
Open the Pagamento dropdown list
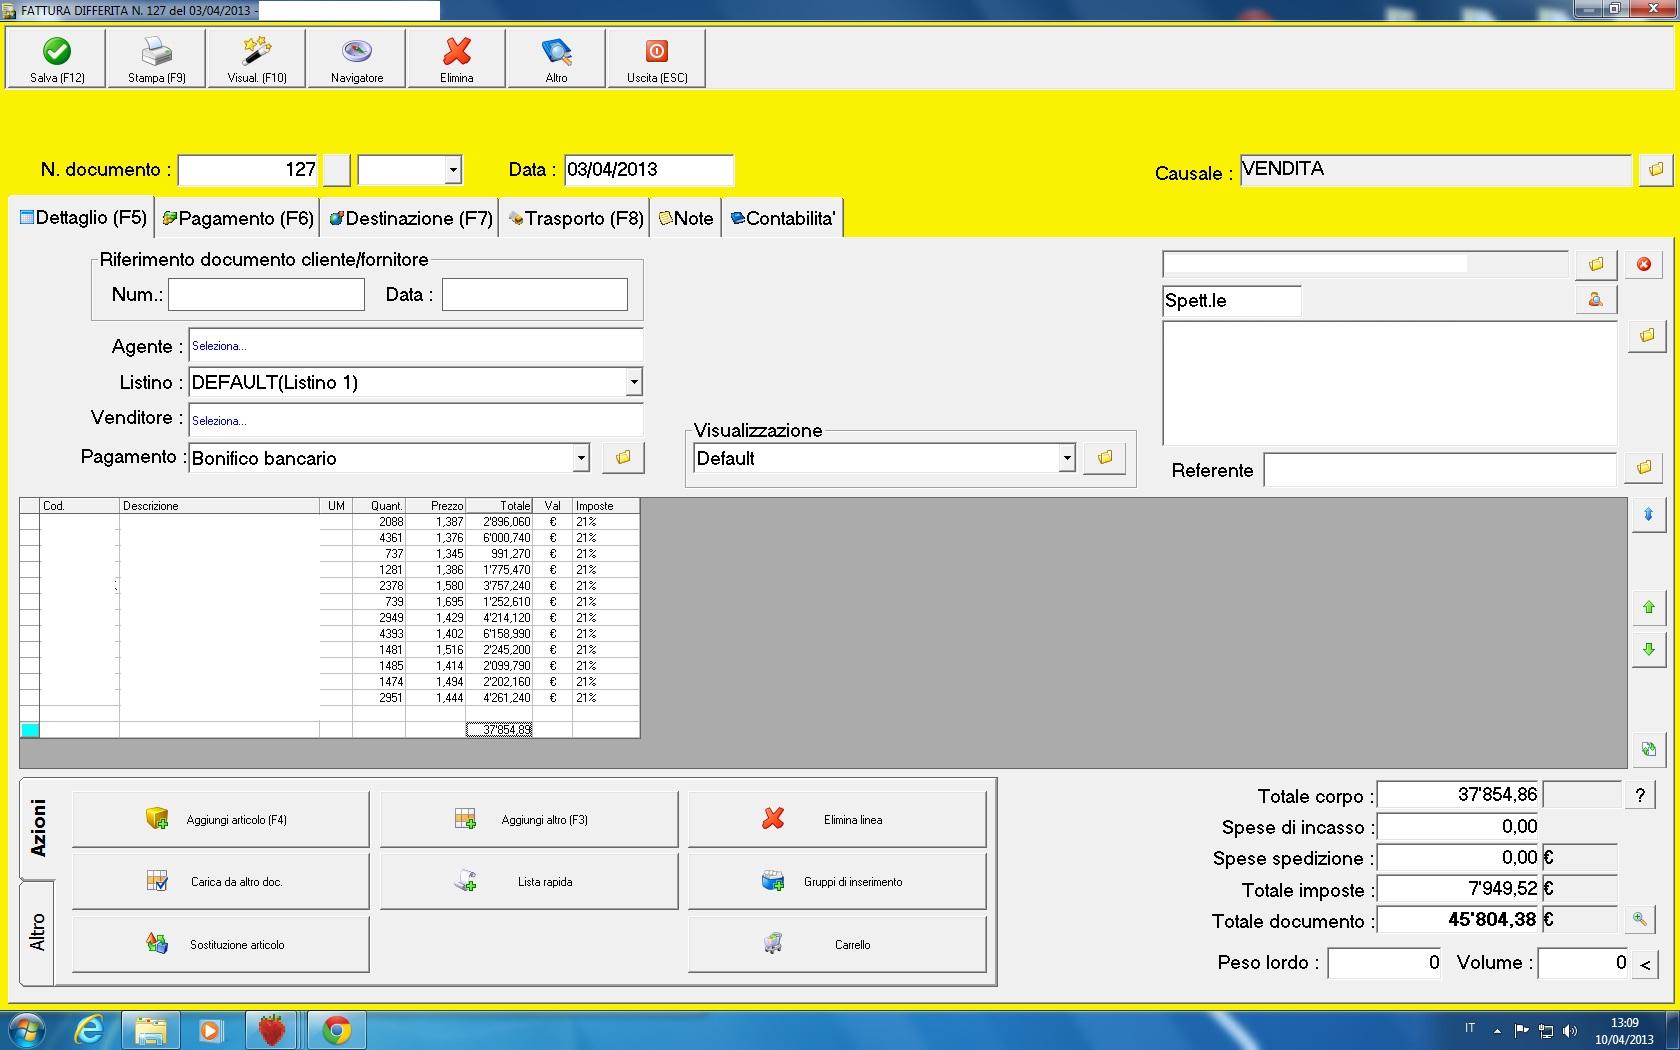tap(580, 458)
